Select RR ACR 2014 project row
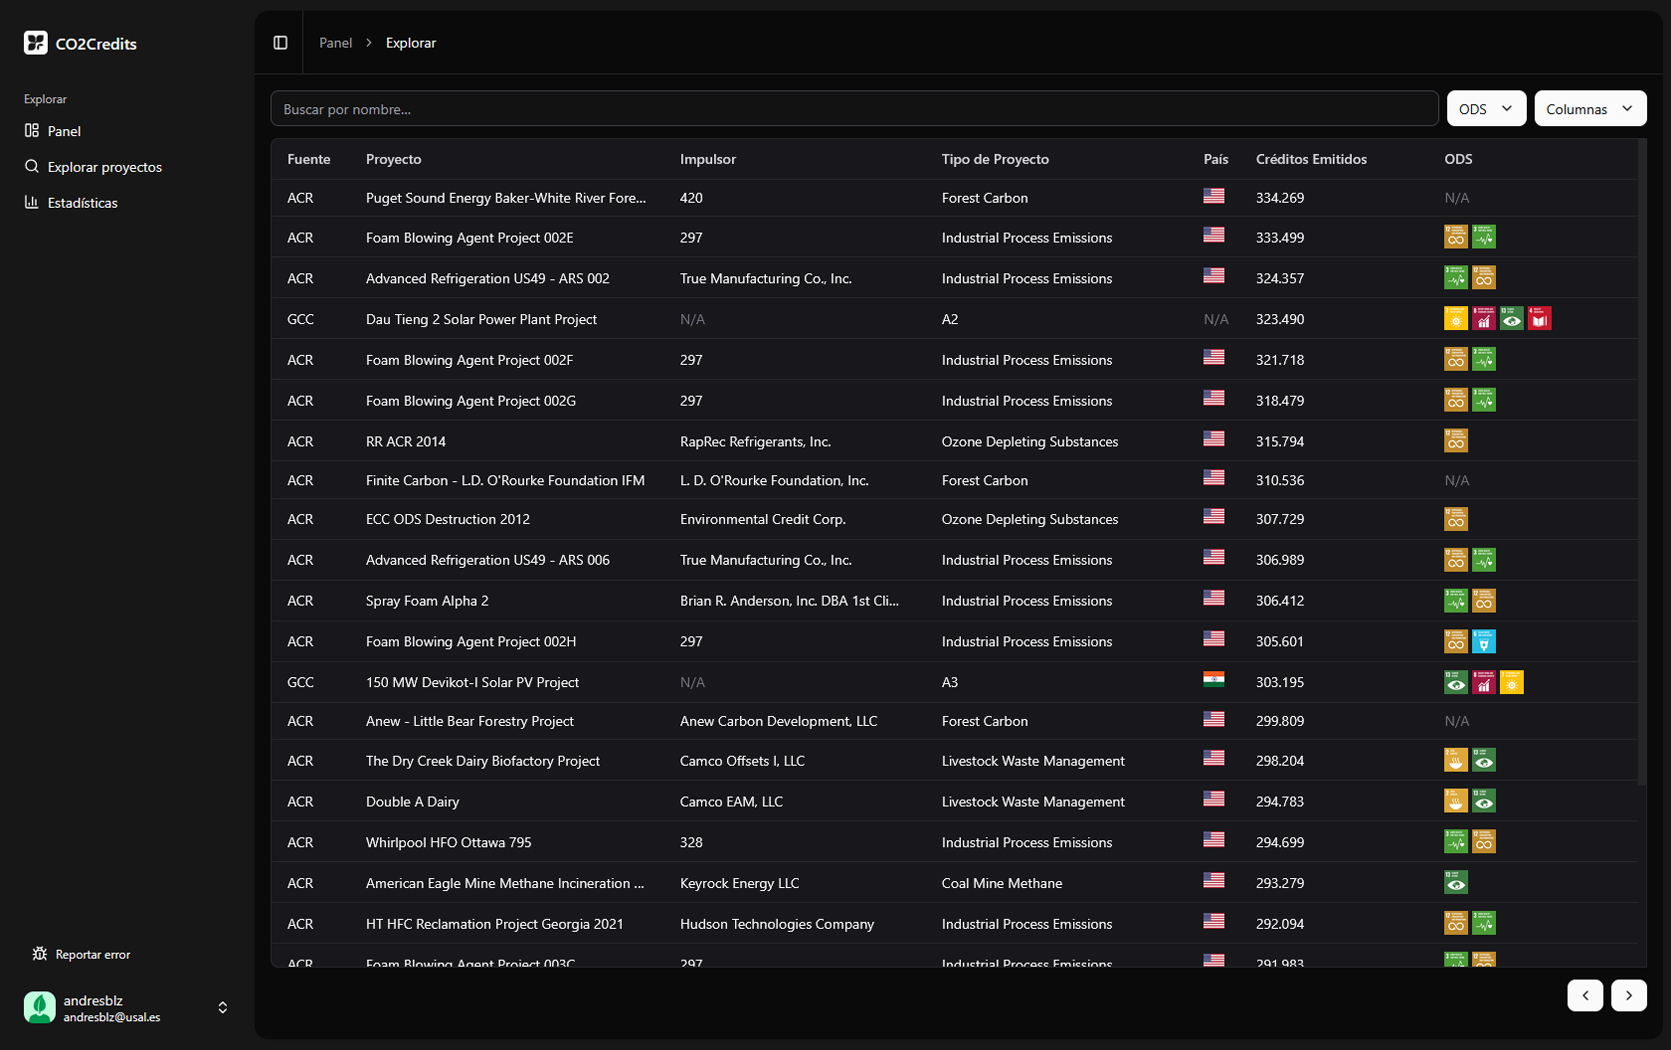1671x1050 pixels. pos(954,441)
